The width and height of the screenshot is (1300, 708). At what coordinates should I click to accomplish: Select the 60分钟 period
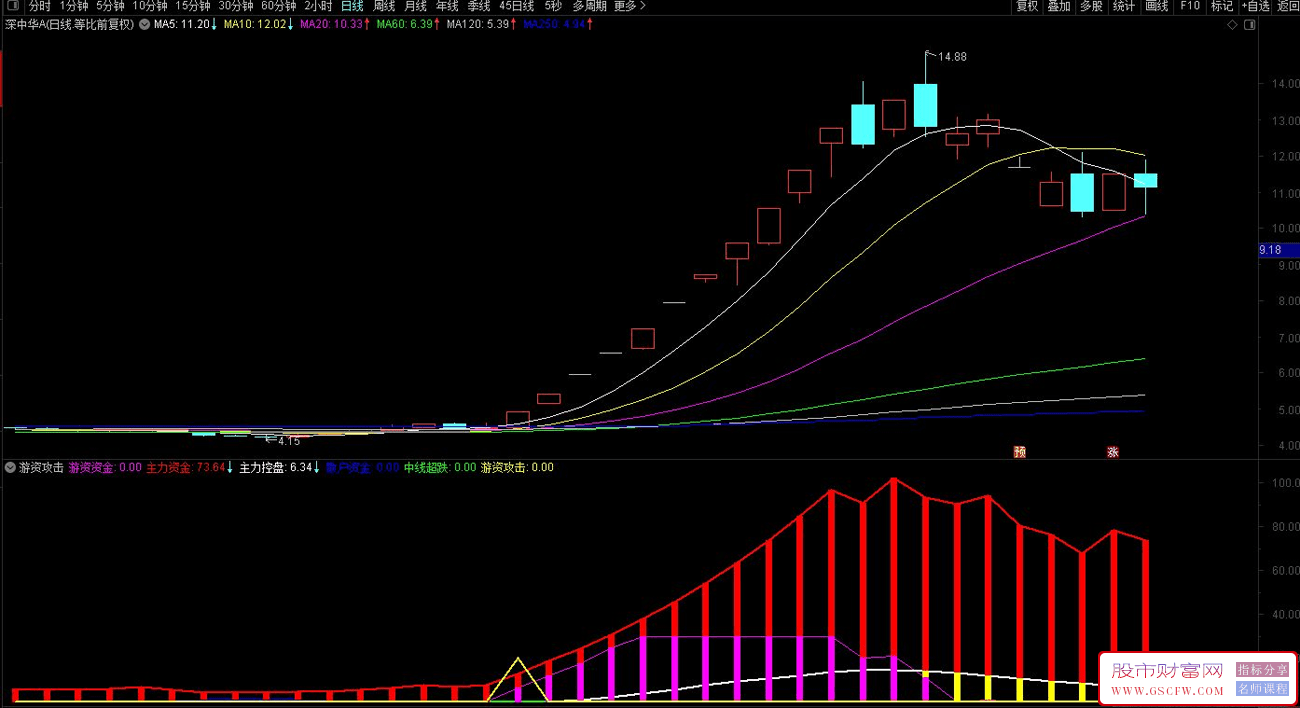tap(279, 6)
